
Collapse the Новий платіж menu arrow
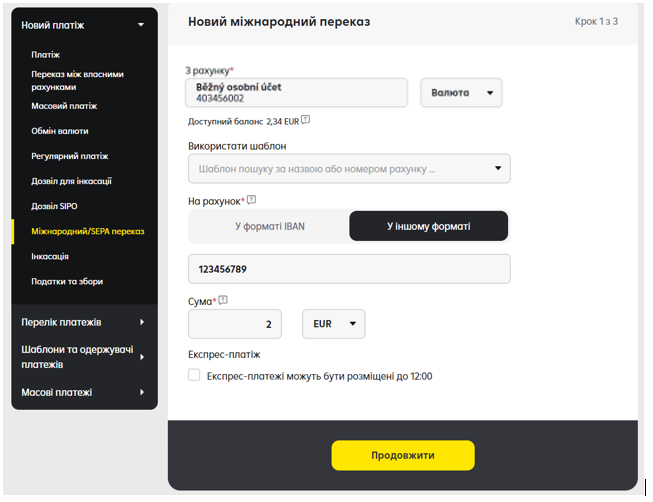141,25
